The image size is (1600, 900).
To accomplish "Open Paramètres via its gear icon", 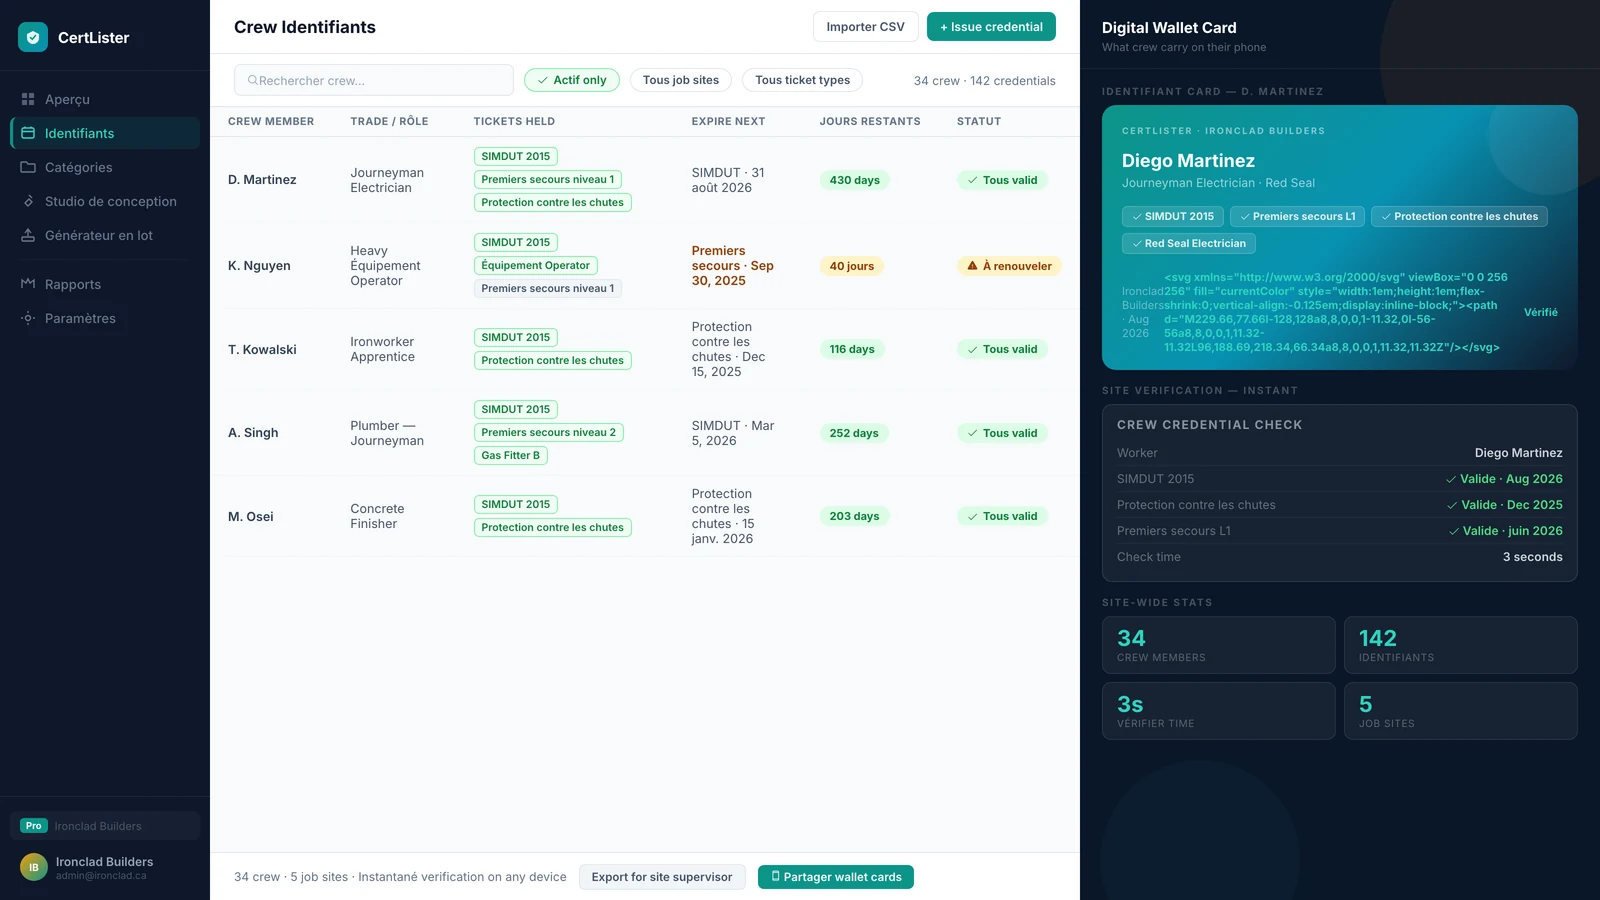I will pos(28,318).
